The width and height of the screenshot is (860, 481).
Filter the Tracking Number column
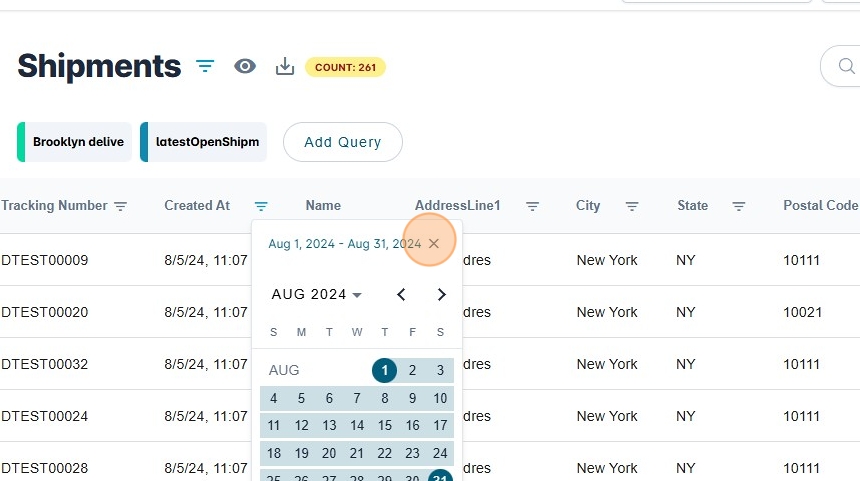(121, 206)
